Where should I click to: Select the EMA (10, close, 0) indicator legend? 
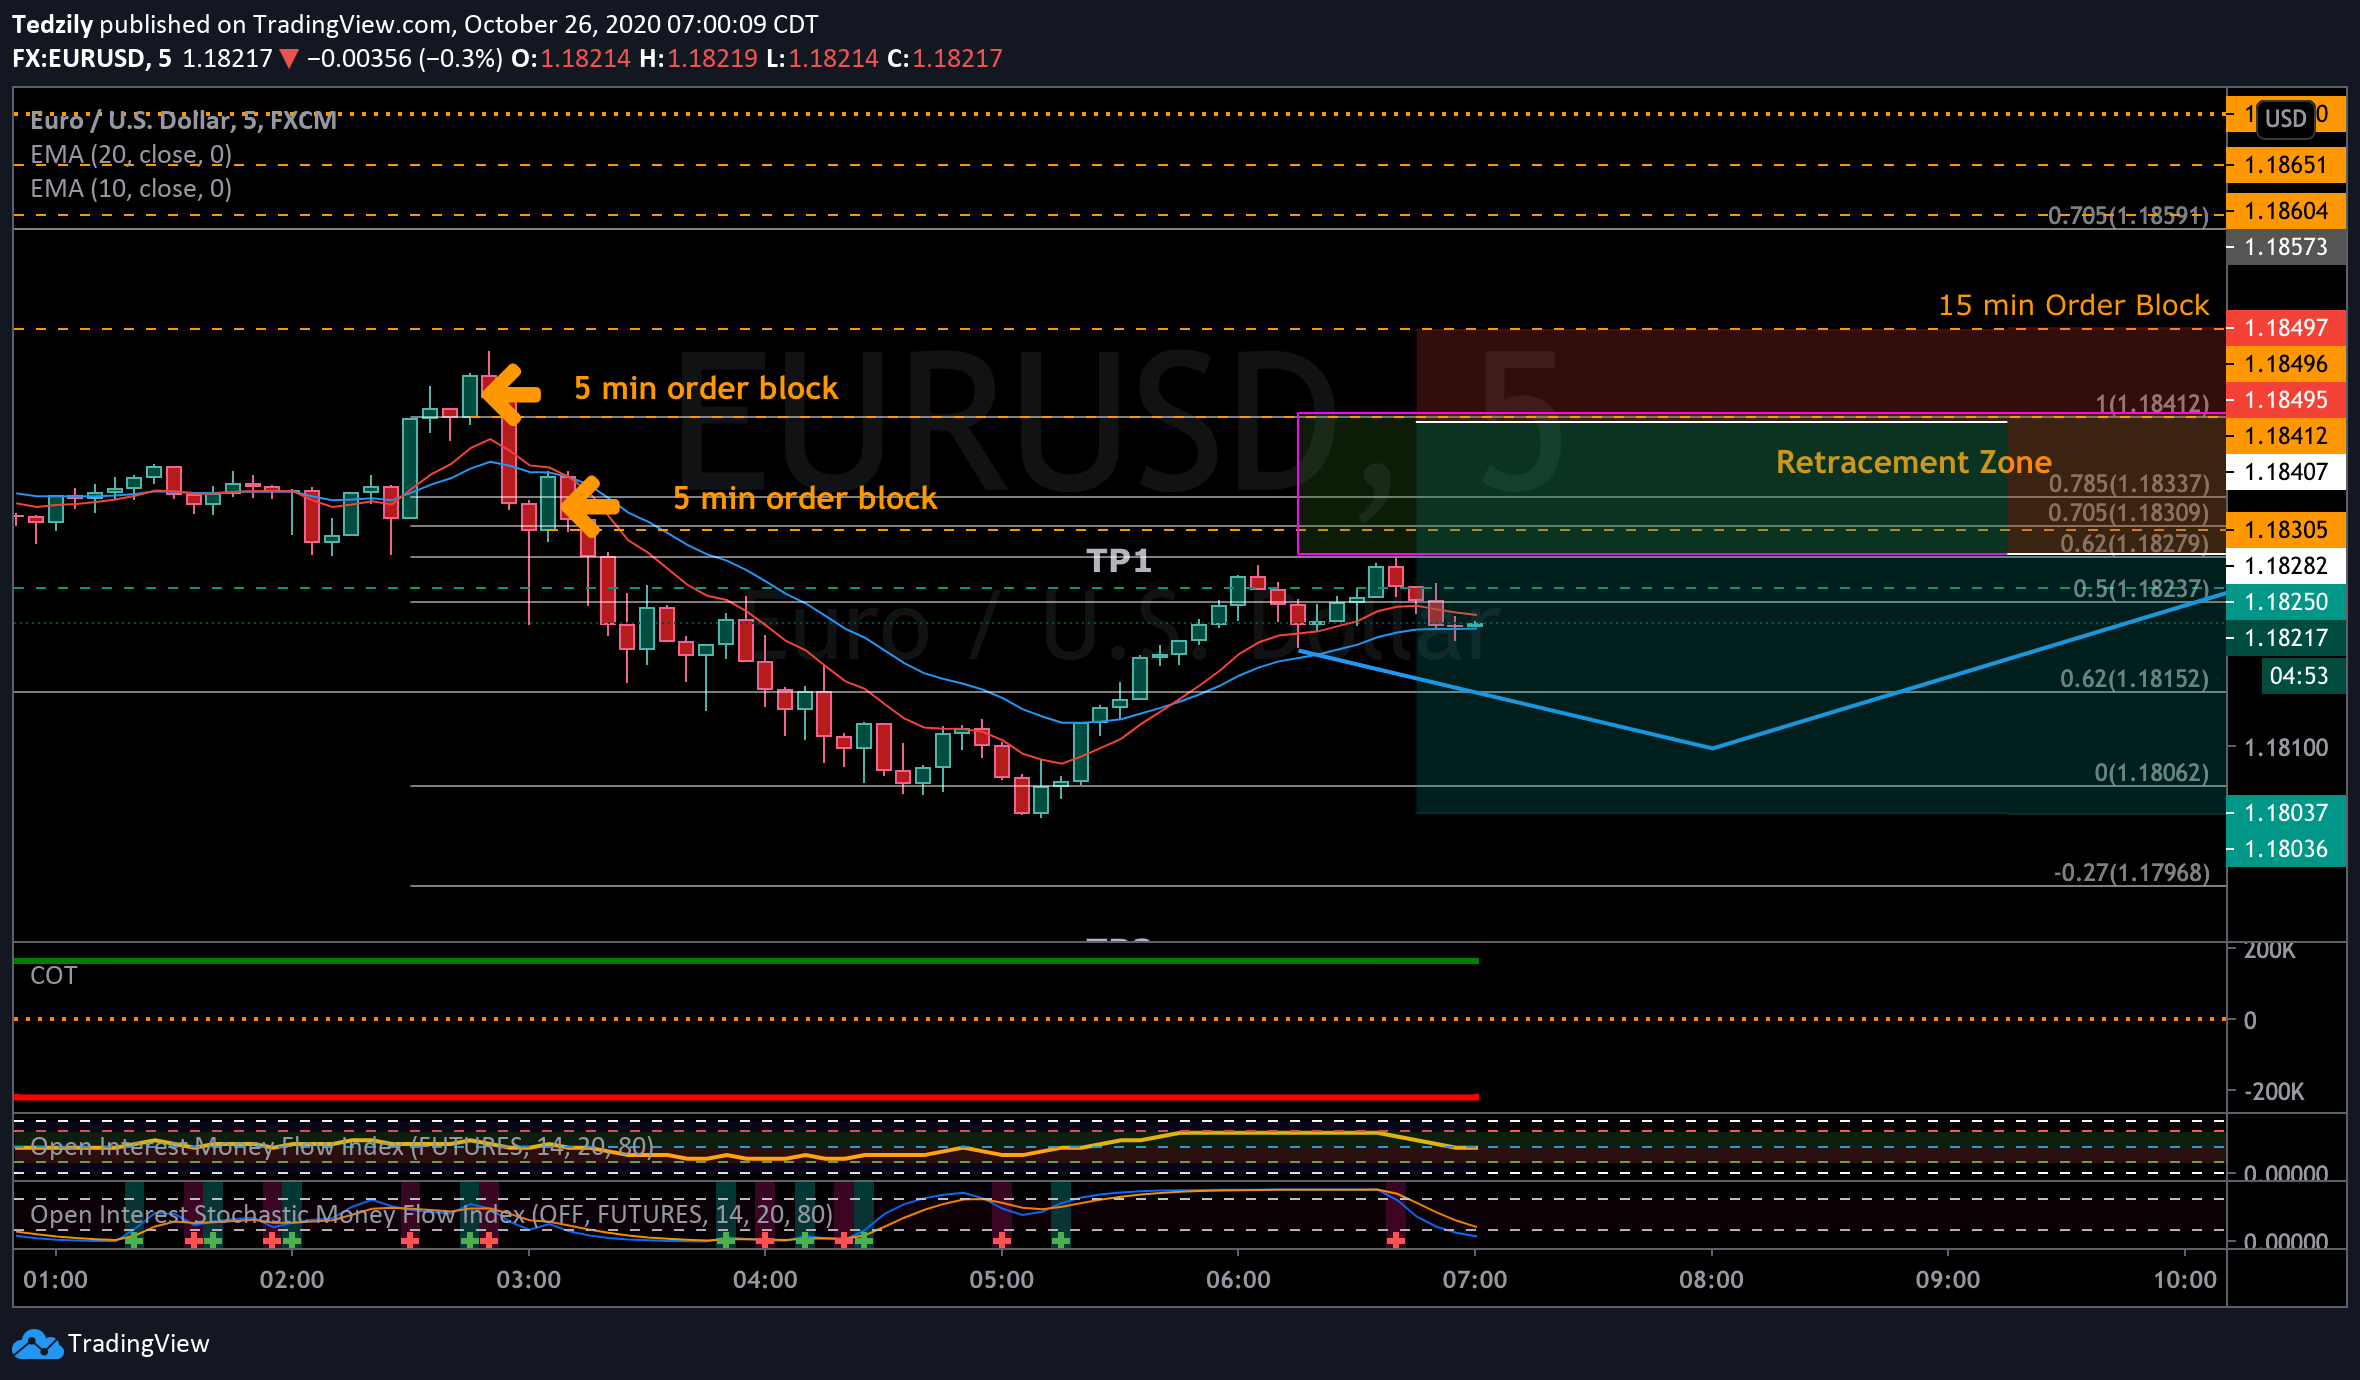pyautogui.click(x=131, y=189)
